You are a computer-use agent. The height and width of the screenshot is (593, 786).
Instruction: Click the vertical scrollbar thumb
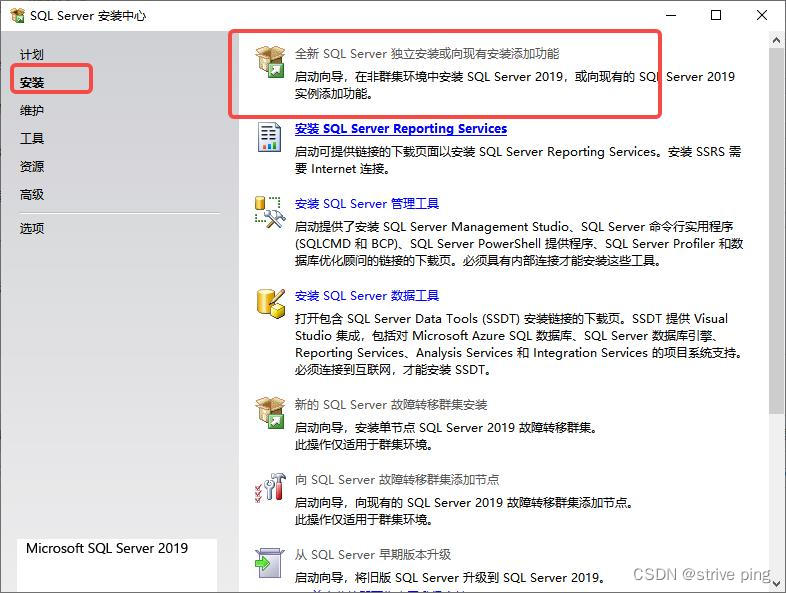tap(776, 231)
